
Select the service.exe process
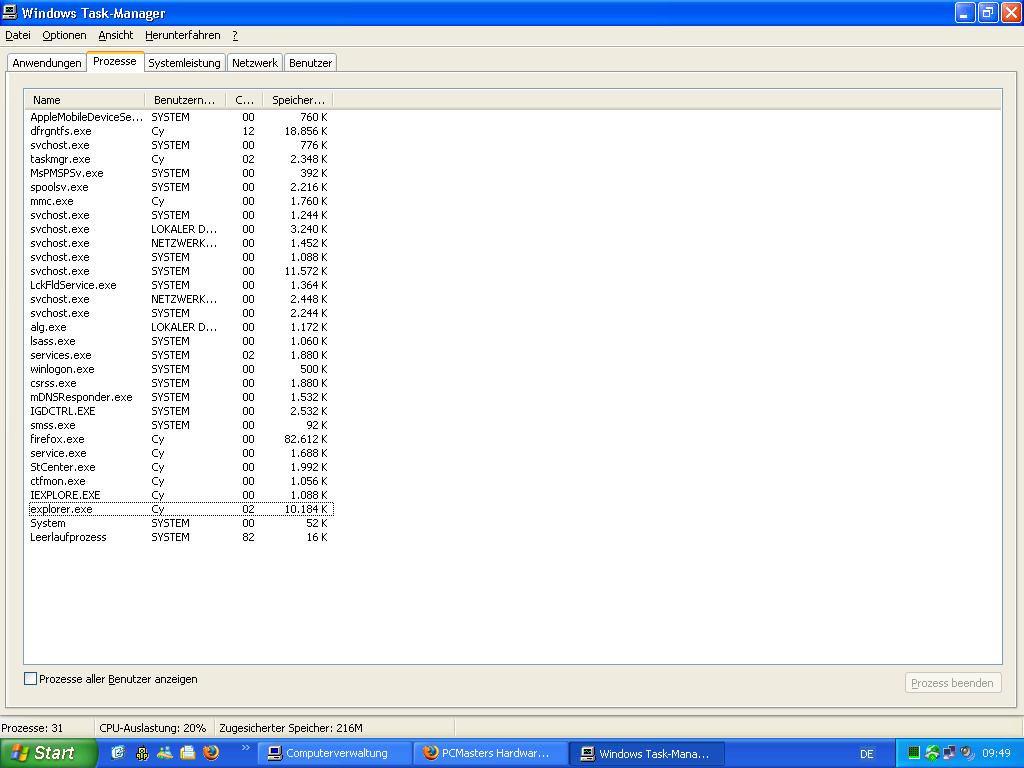pyautogui.click(x=180, y=453)
